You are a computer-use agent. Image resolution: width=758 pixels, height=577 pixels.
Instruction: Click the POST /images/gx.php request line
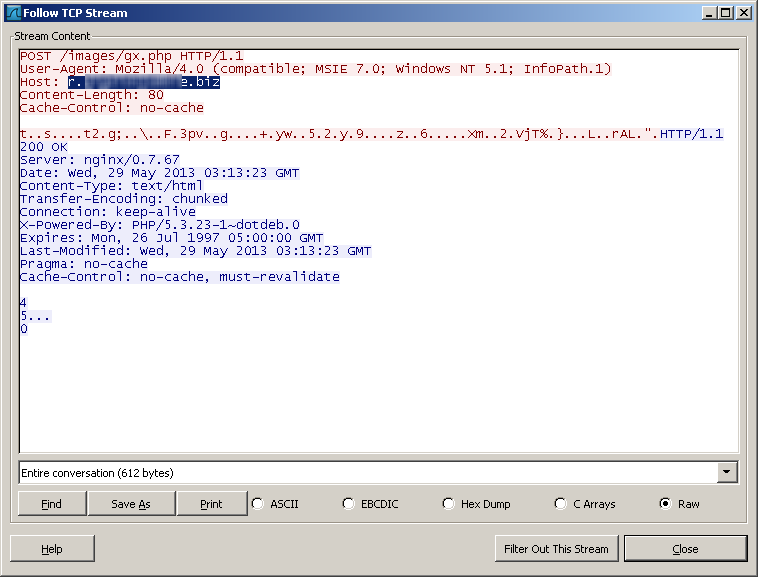131,56
